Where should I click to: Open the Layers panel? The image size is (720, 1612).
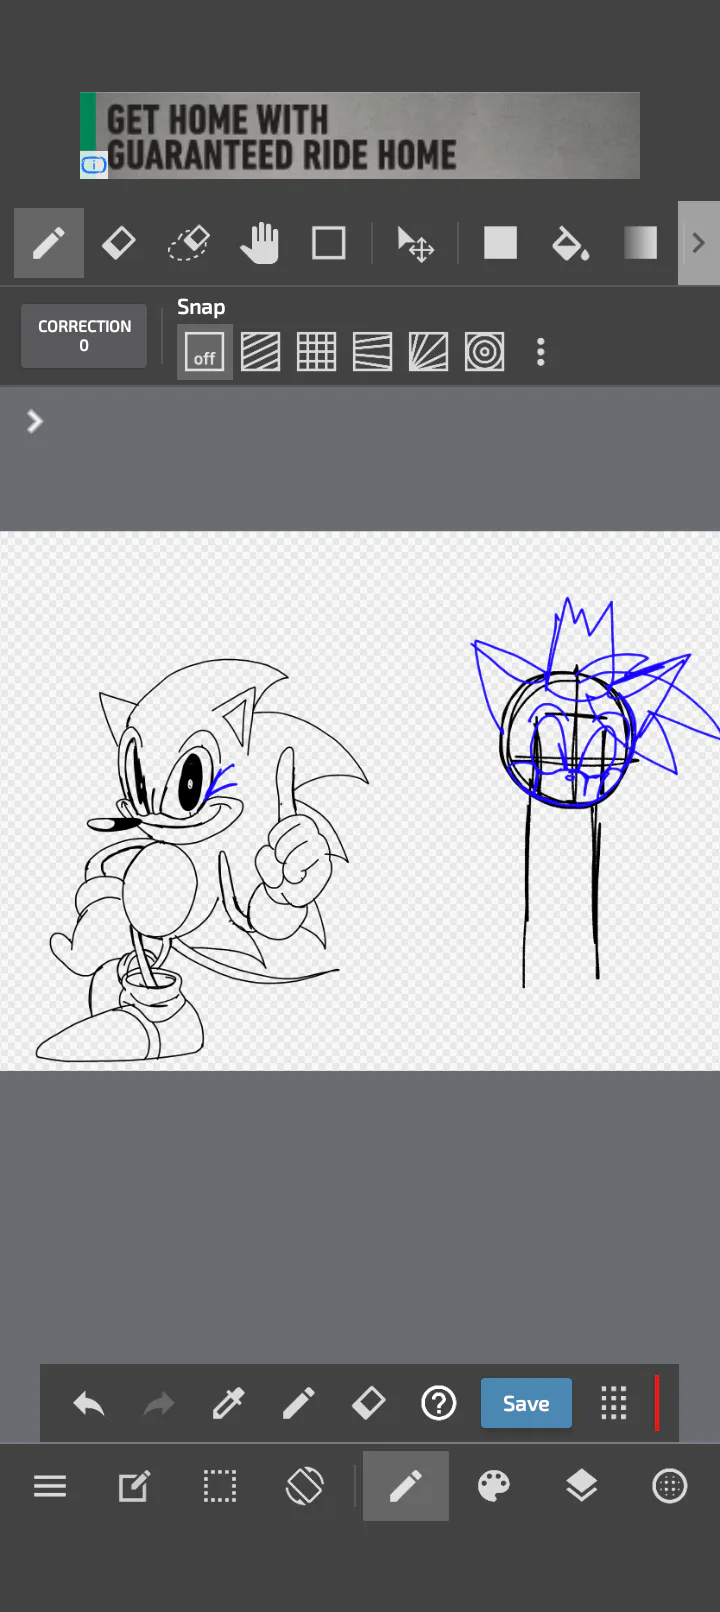click(581, 1487)
